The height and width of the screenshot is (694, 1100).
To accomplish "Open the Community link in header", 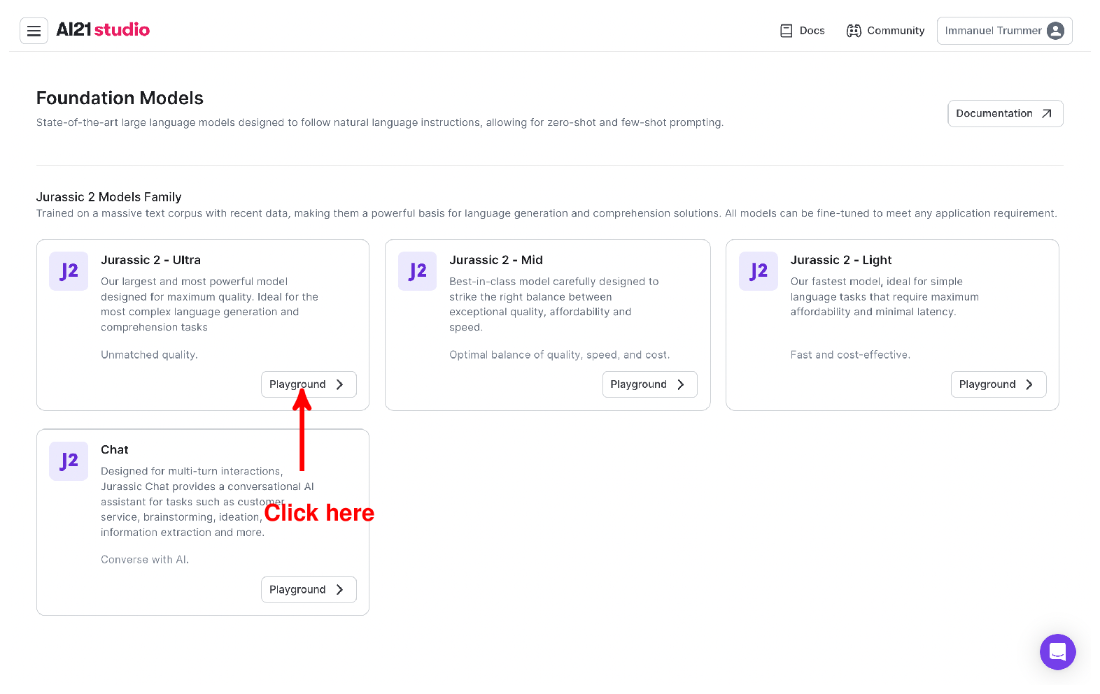I will [x=885, y=31].
